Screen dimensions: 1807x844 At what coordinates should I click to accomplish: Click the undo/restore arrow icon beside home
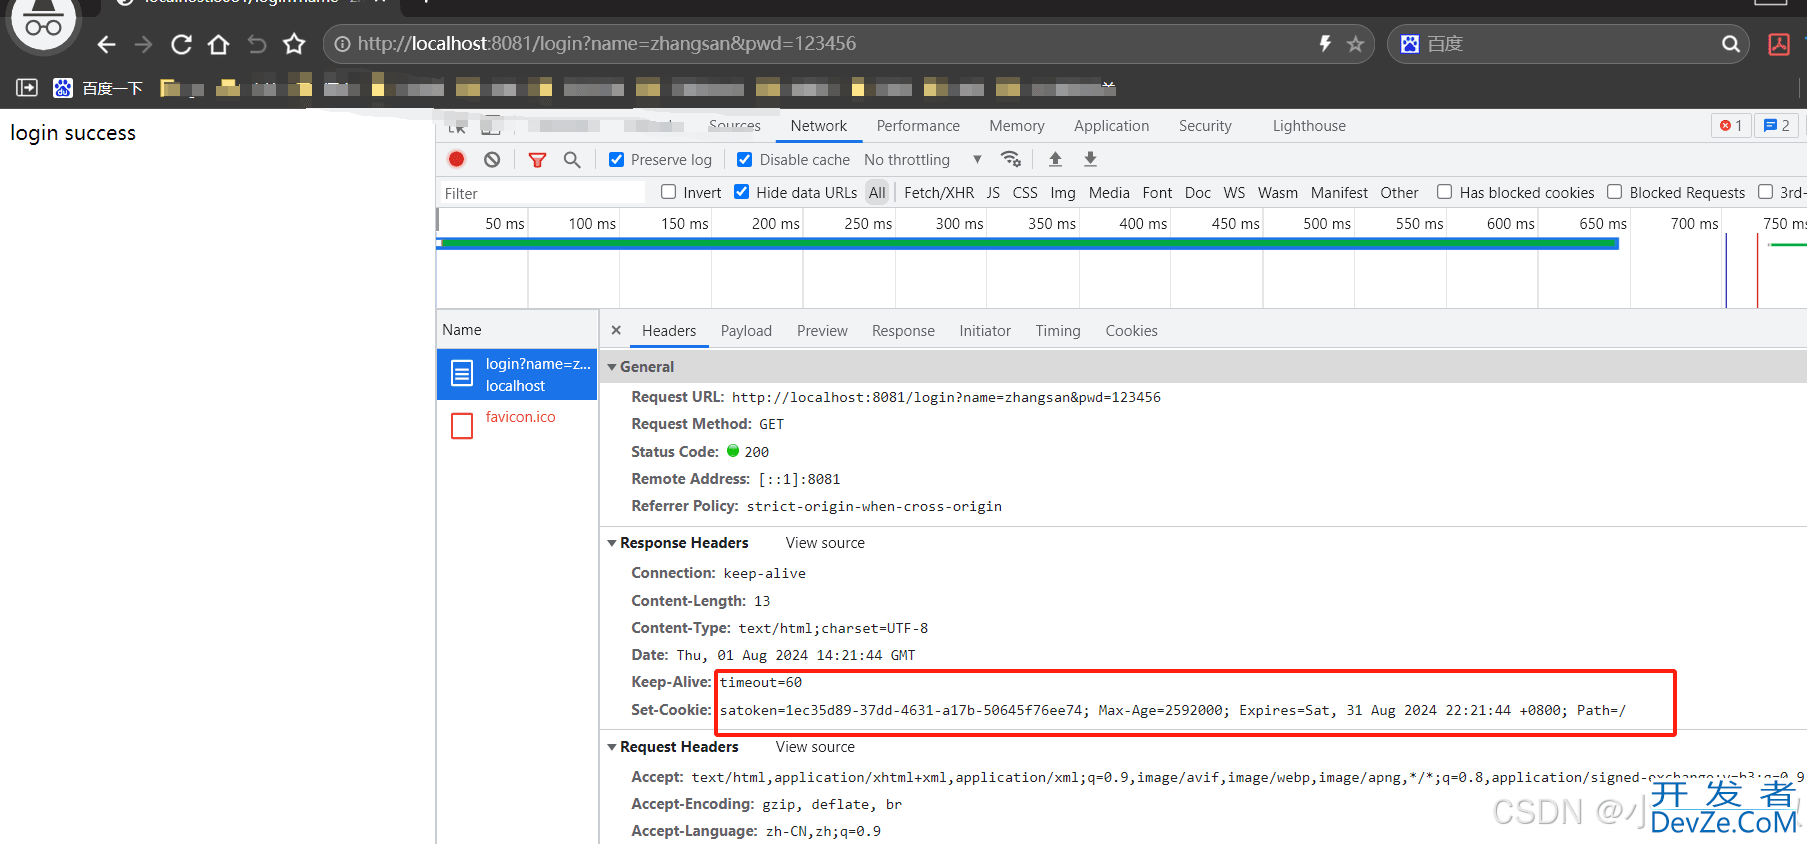tap(257, 44)
